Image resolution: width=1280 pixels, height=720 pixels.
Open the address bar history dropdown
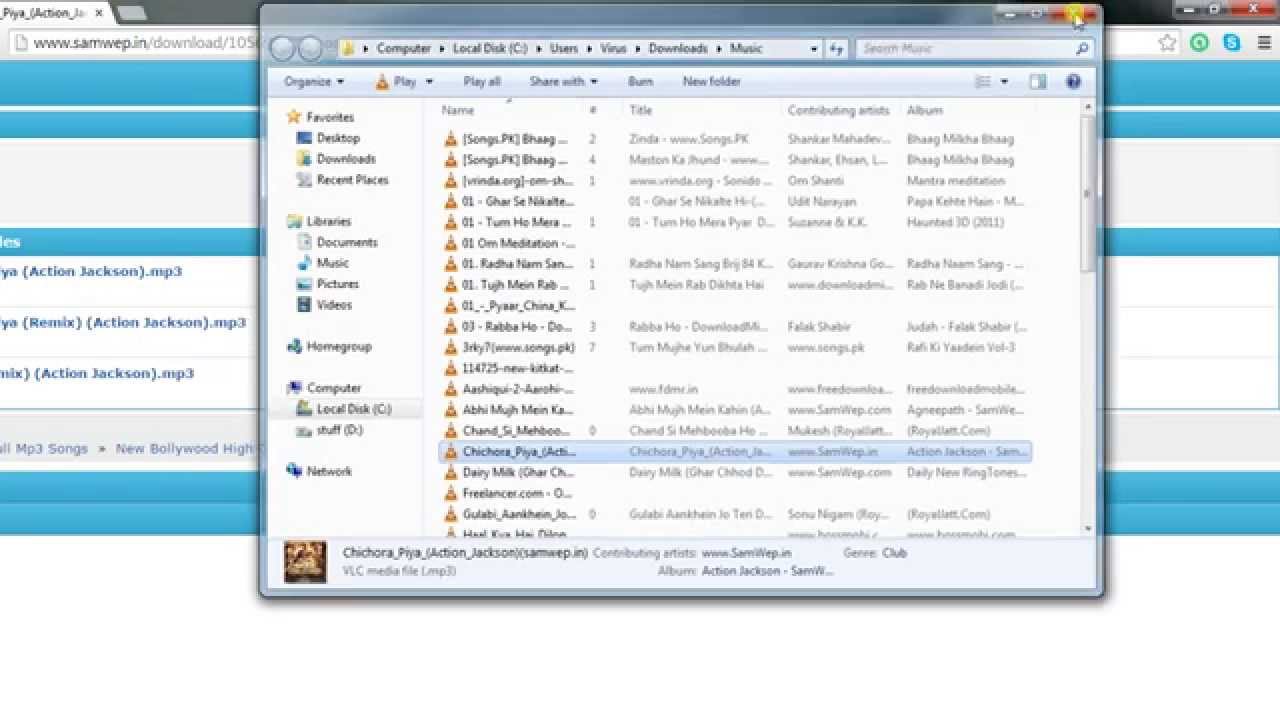(x=815, y=48)
